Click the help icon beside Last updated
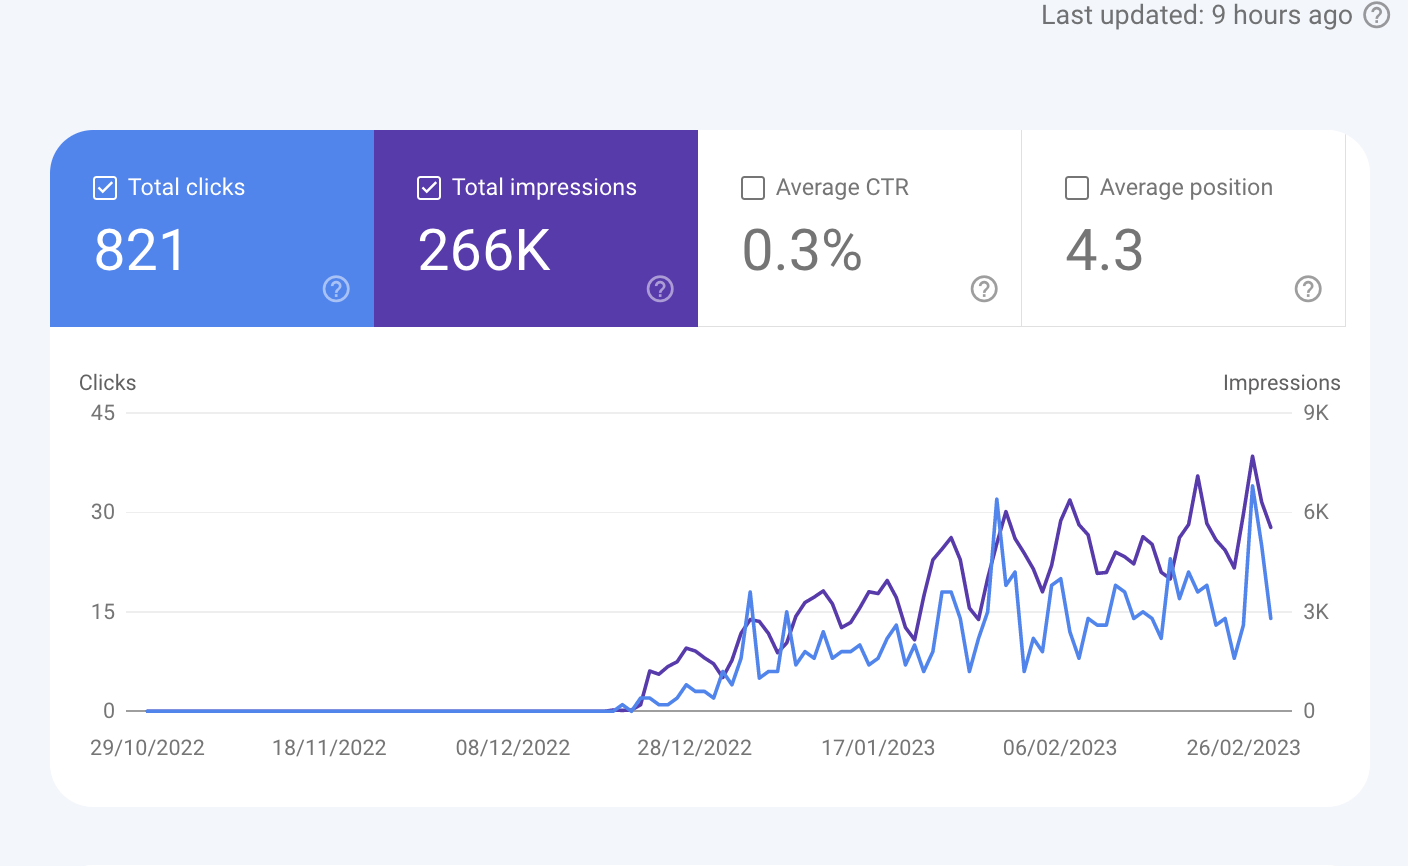Viewport: 1408px width, 866px height. 1377,15
